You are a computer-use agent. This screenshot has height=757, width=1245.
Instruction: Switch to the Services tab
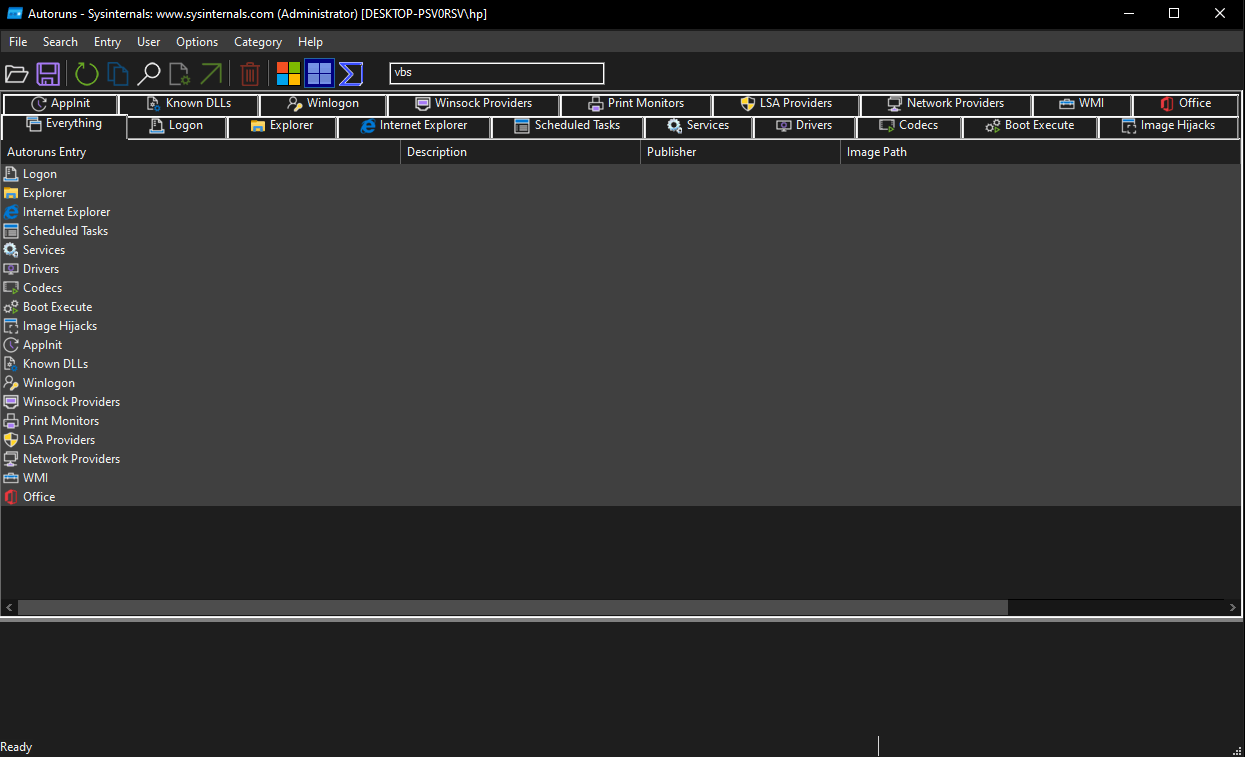coord(698,126)
